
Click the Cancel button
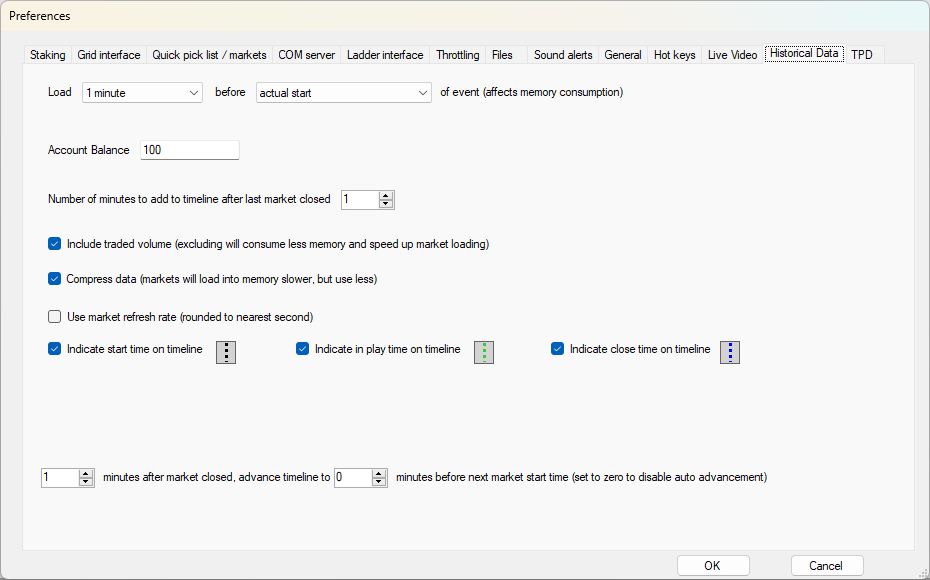coord(827,566)
